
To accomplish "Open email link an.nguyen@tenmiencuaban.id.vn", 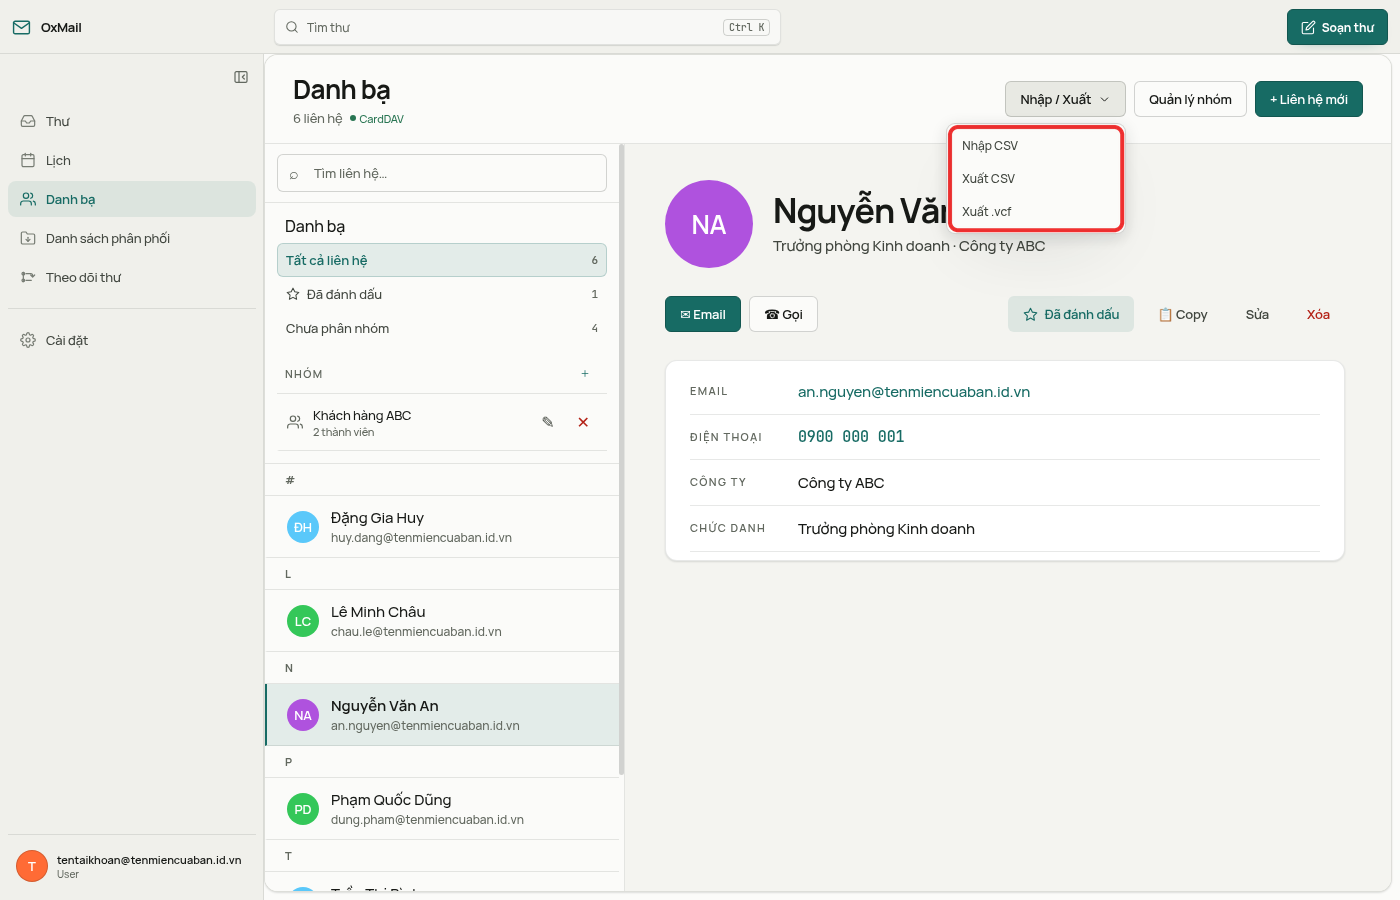I will tap(914, 392).
